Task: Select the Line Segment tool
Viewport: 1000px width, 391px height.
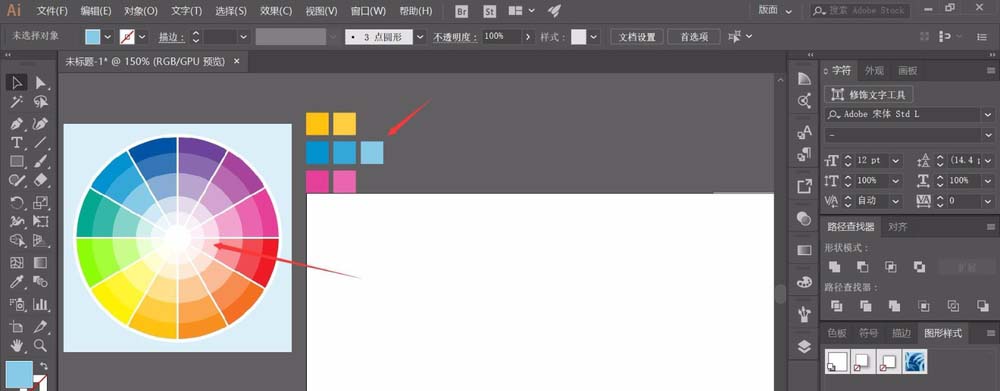Action: [x=40, y=142]
